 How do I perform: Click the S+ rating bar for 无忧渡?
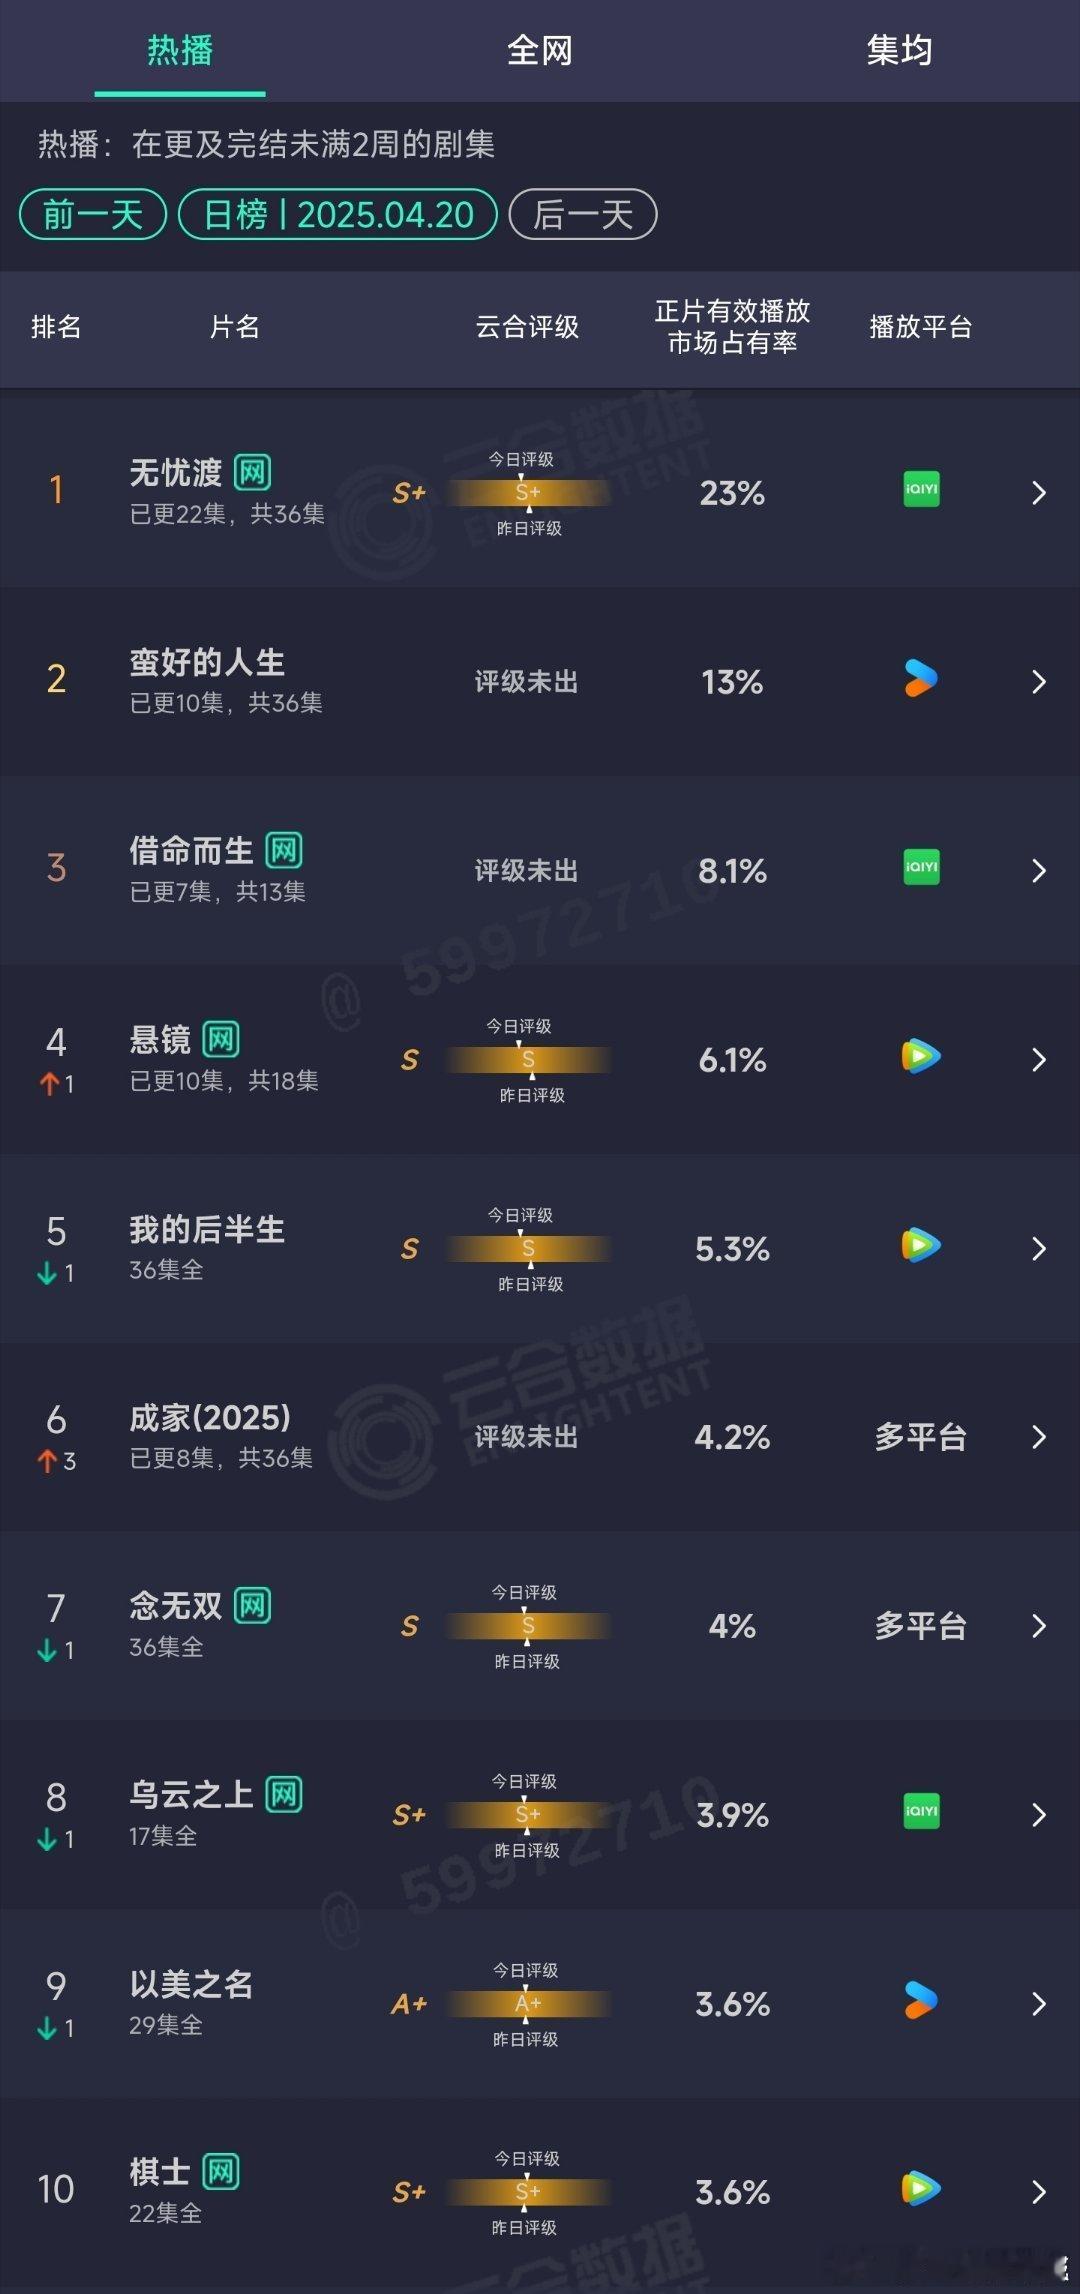(x=528, y=492)
